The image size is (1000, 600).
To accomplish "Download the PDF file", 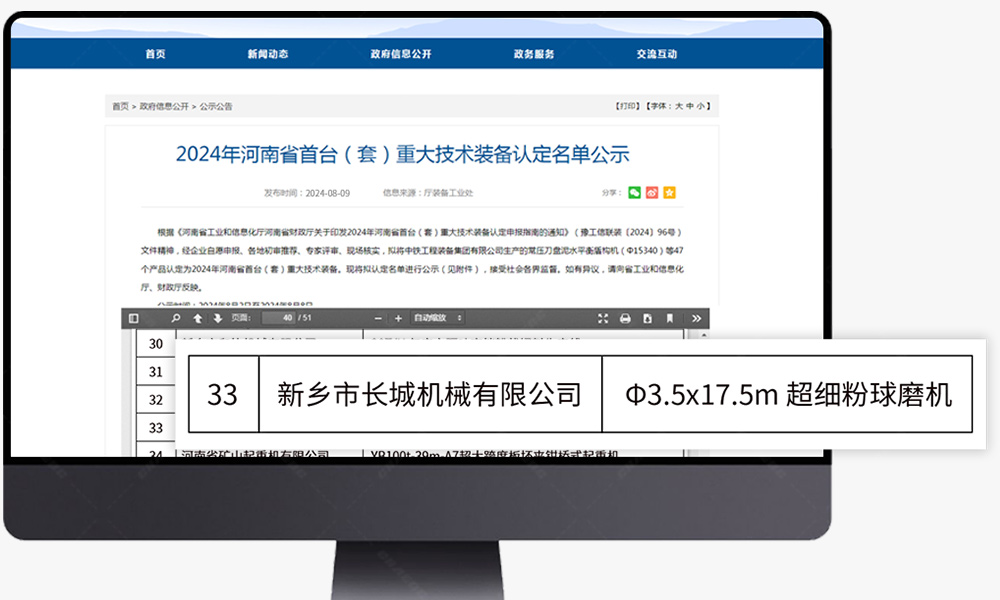I will click(x=647, y=318).
